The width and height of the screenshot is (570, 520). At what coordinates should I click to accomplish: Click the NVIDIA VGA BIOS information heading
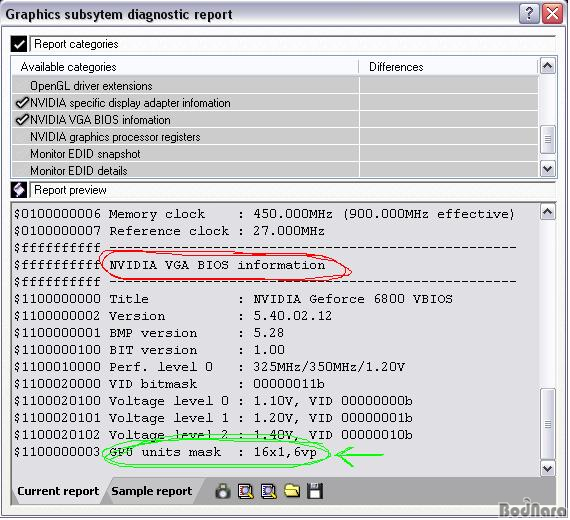[217, 265]
